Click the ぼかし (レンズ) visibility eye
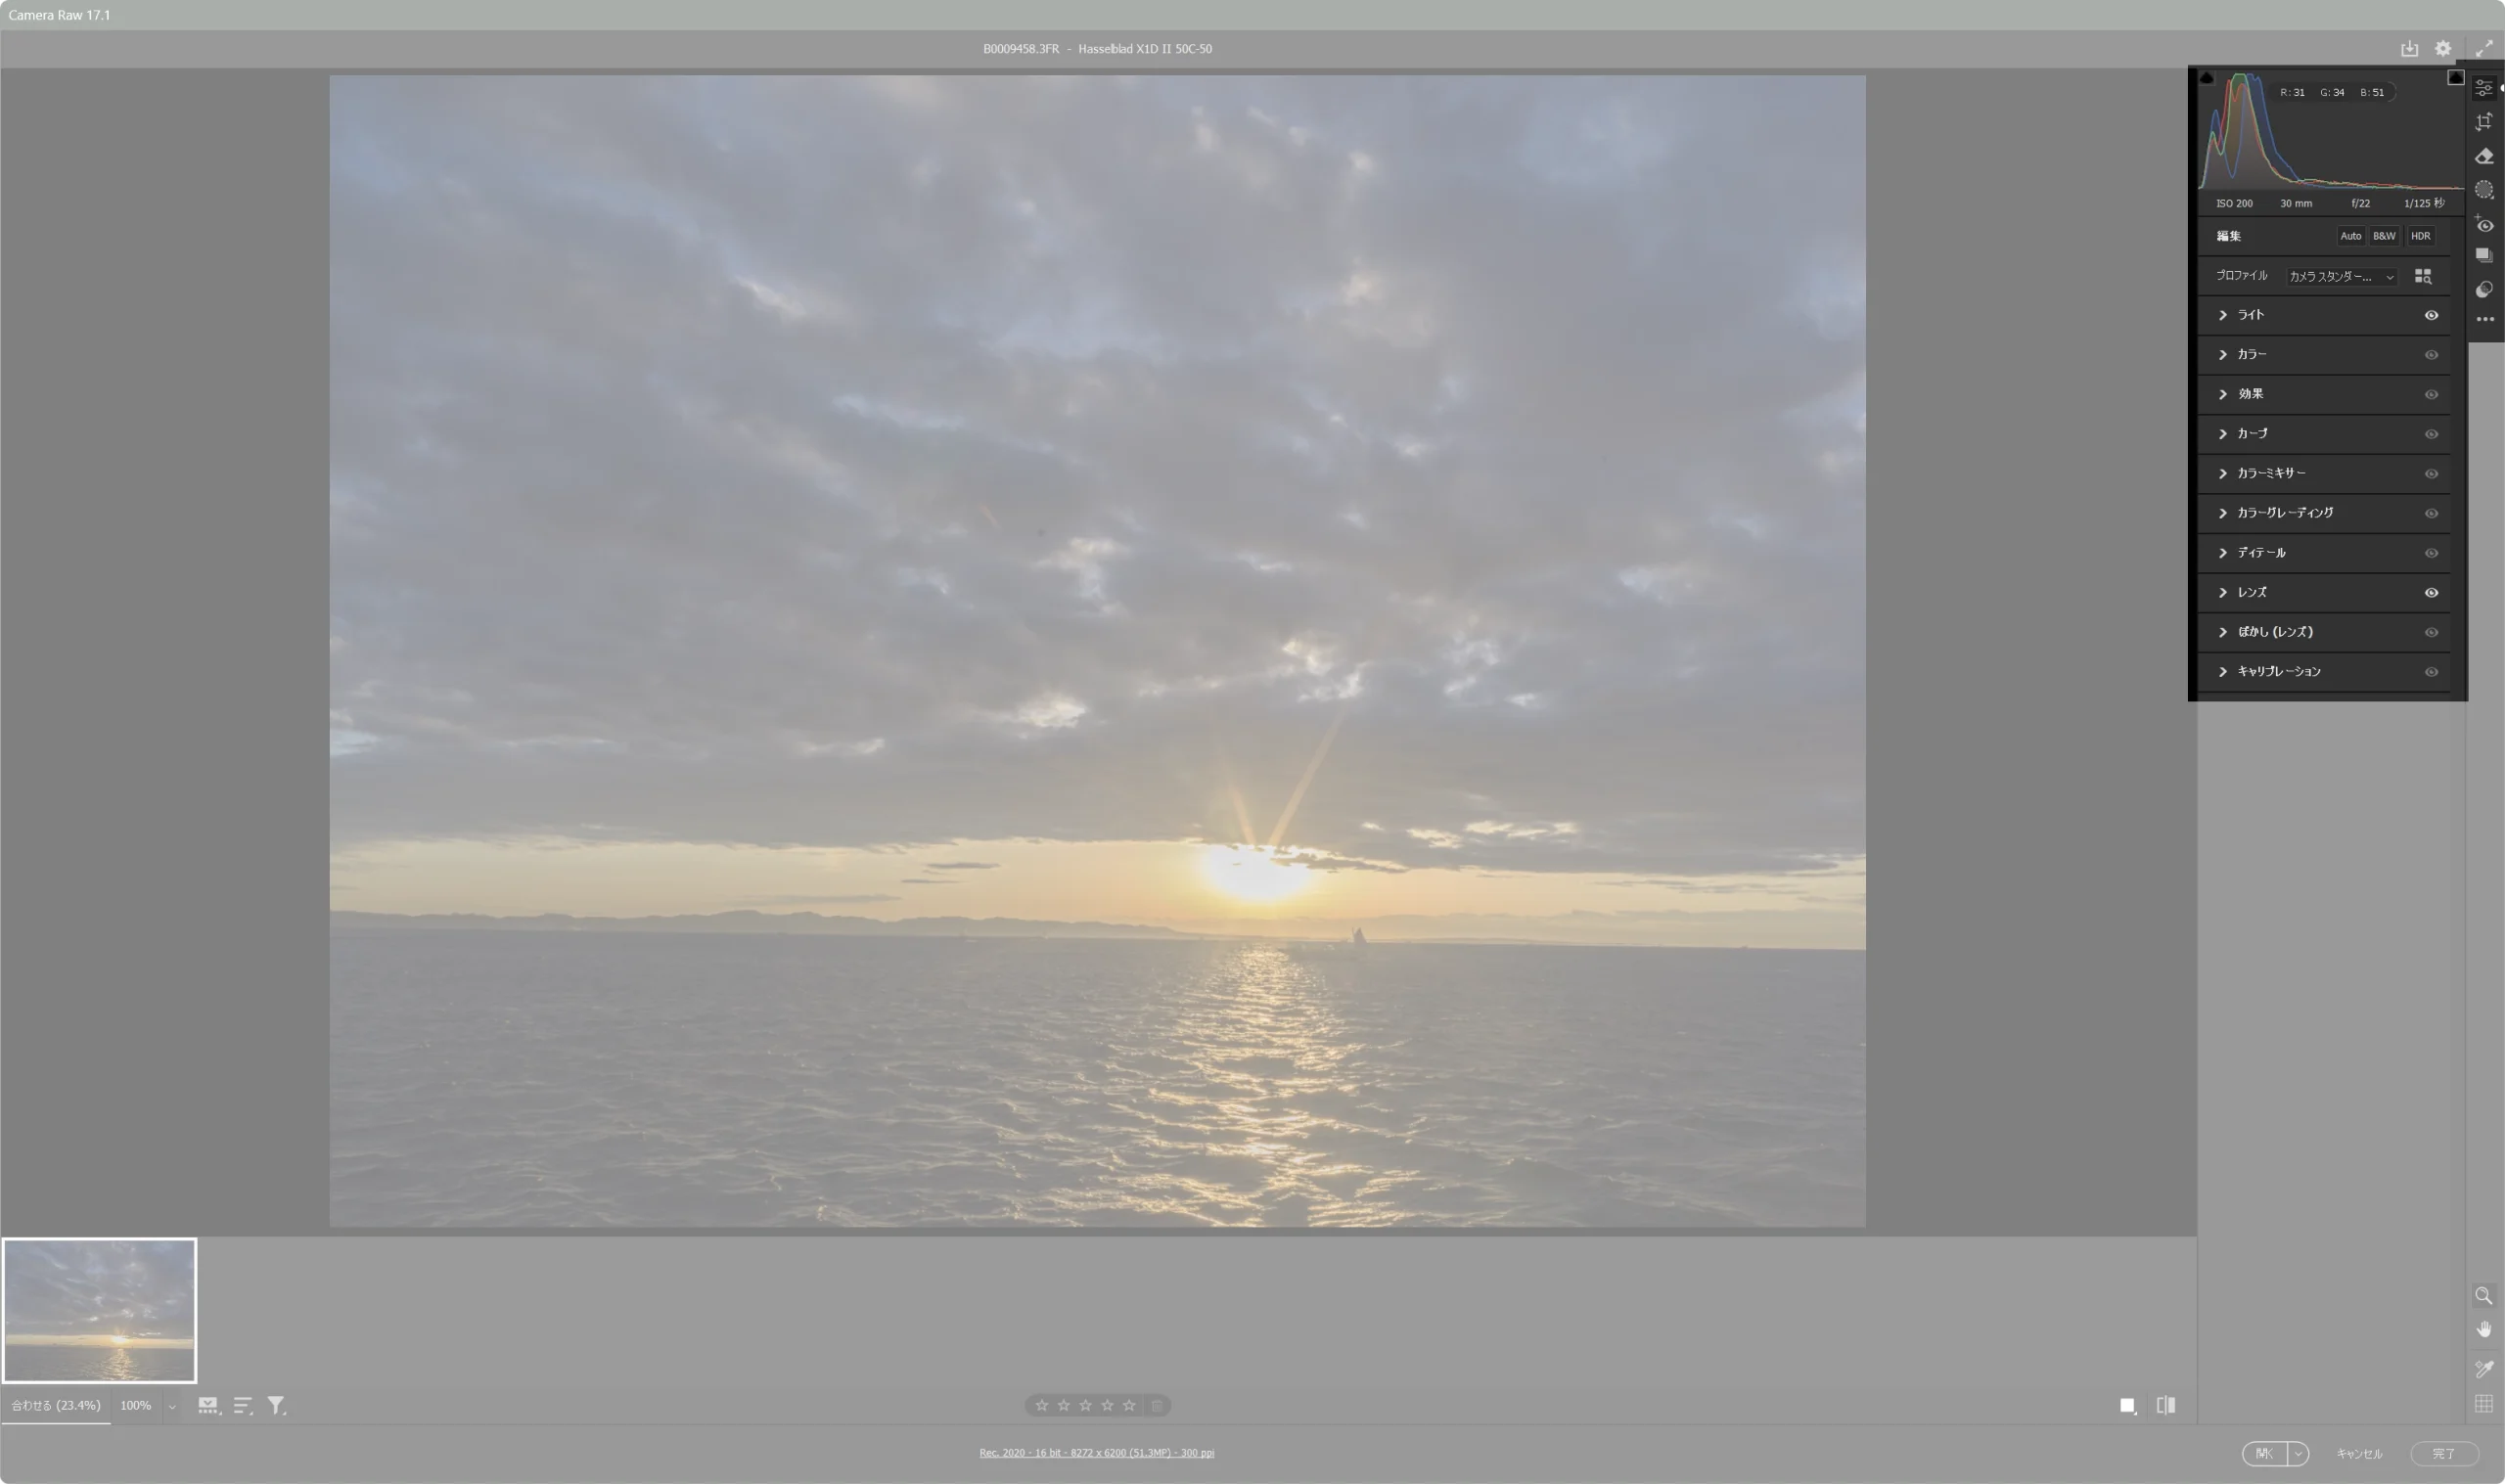2505x1484 pixels. click(2431, 632)
